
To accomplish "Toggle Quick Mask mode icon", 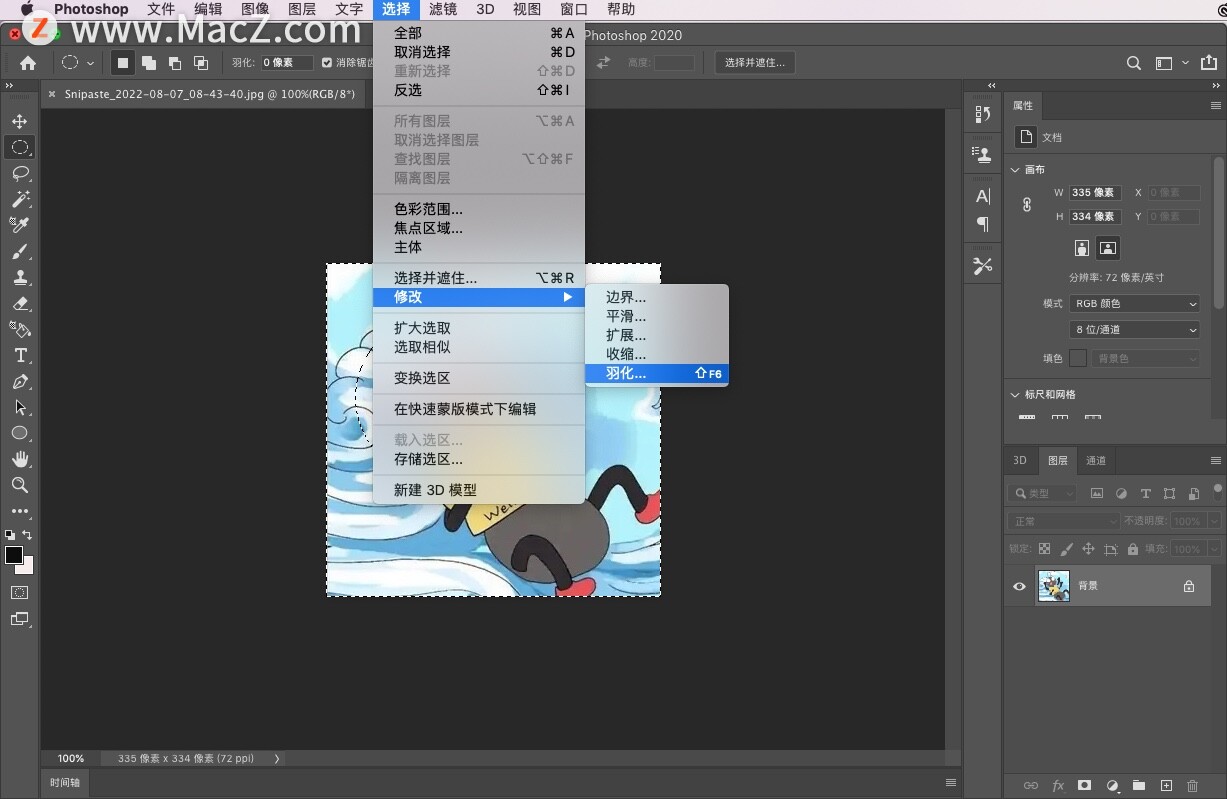I will [x=20, y=593].
